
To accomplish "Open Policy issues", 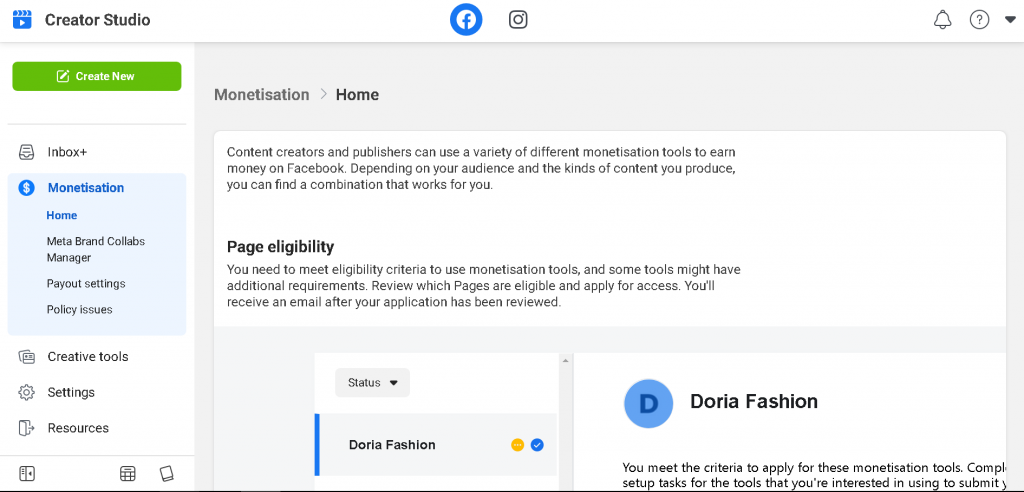I will click(x=79, y=310).
